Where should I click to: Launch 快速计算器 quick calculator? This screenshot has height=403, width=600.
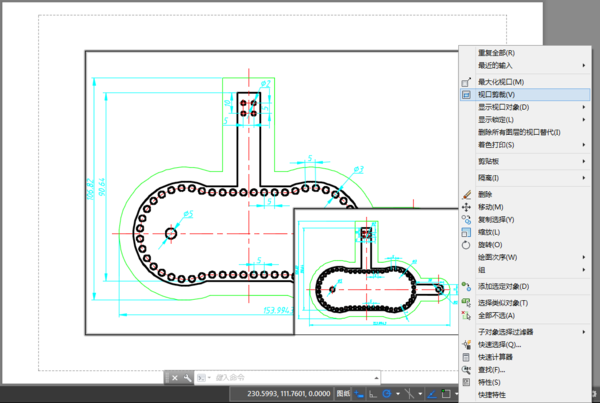pyautogui.click(x=498, y=356)
